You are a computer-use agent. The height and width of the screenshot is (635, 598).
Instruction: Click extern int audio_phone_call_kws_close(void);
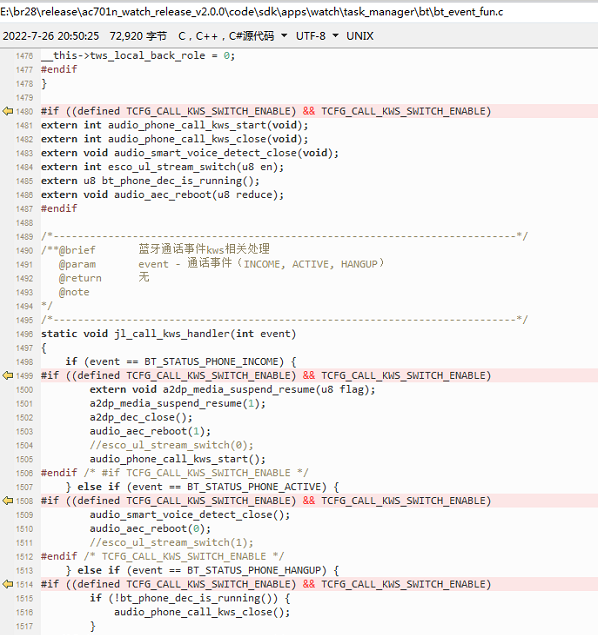pyautogui.click(x=175, y=139)
